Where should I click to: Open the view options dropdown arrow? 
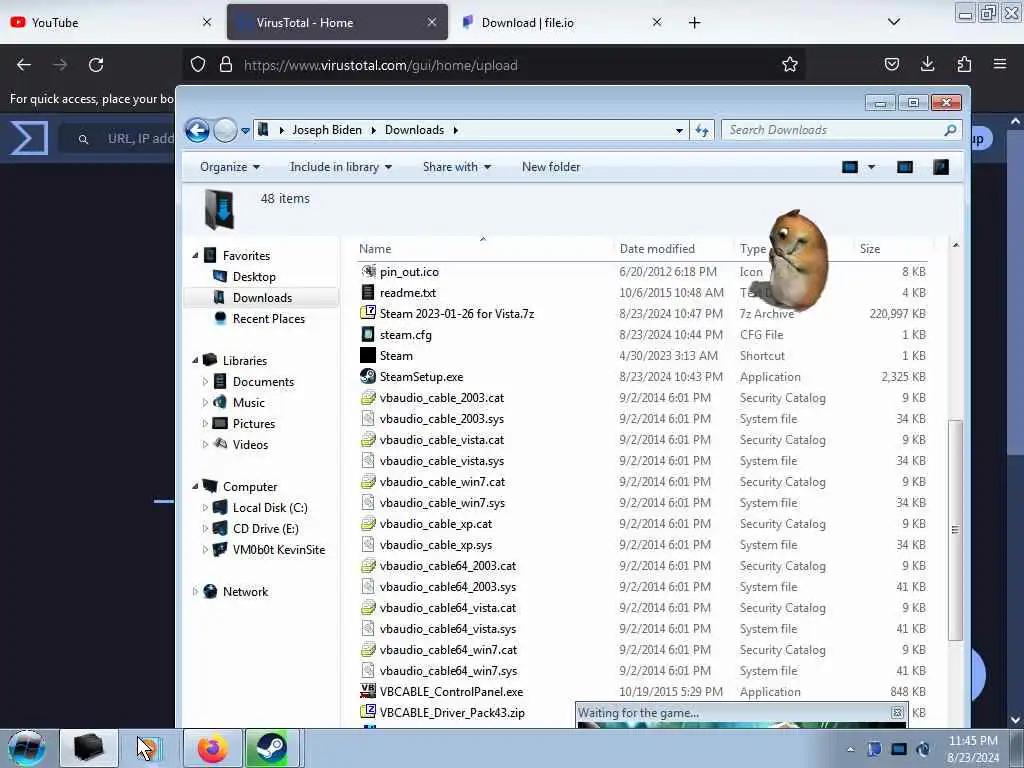871,167
